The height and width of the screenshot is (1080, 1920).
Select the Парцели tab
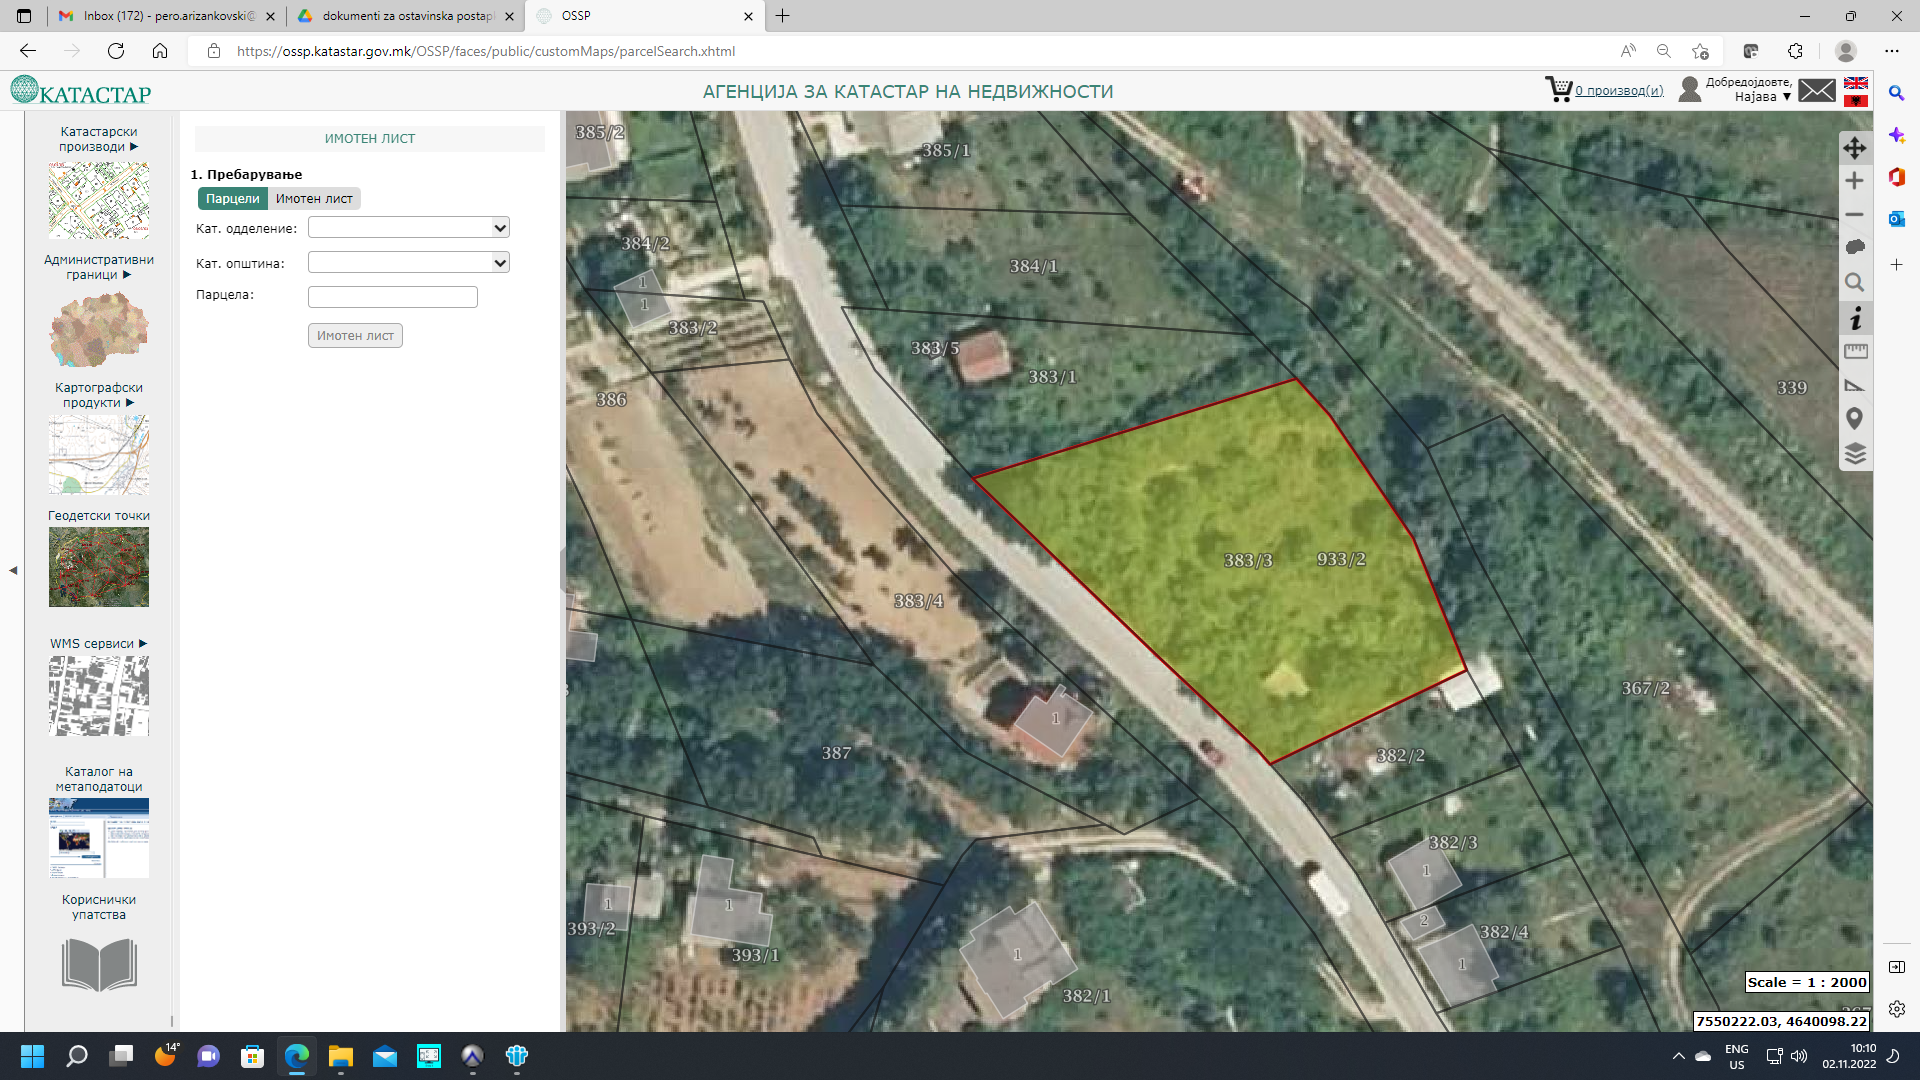point(232,199)
